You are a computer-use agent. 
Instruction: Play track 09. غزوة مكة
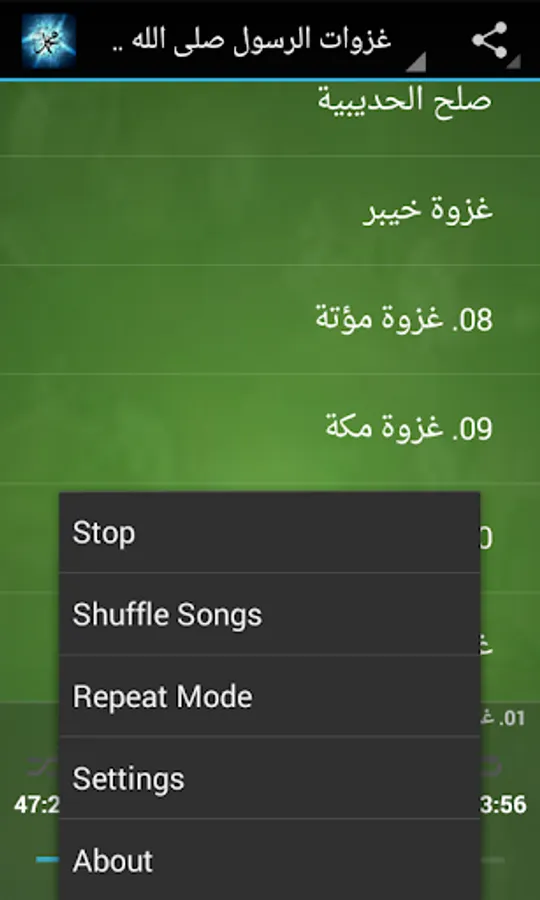(270, 428)
